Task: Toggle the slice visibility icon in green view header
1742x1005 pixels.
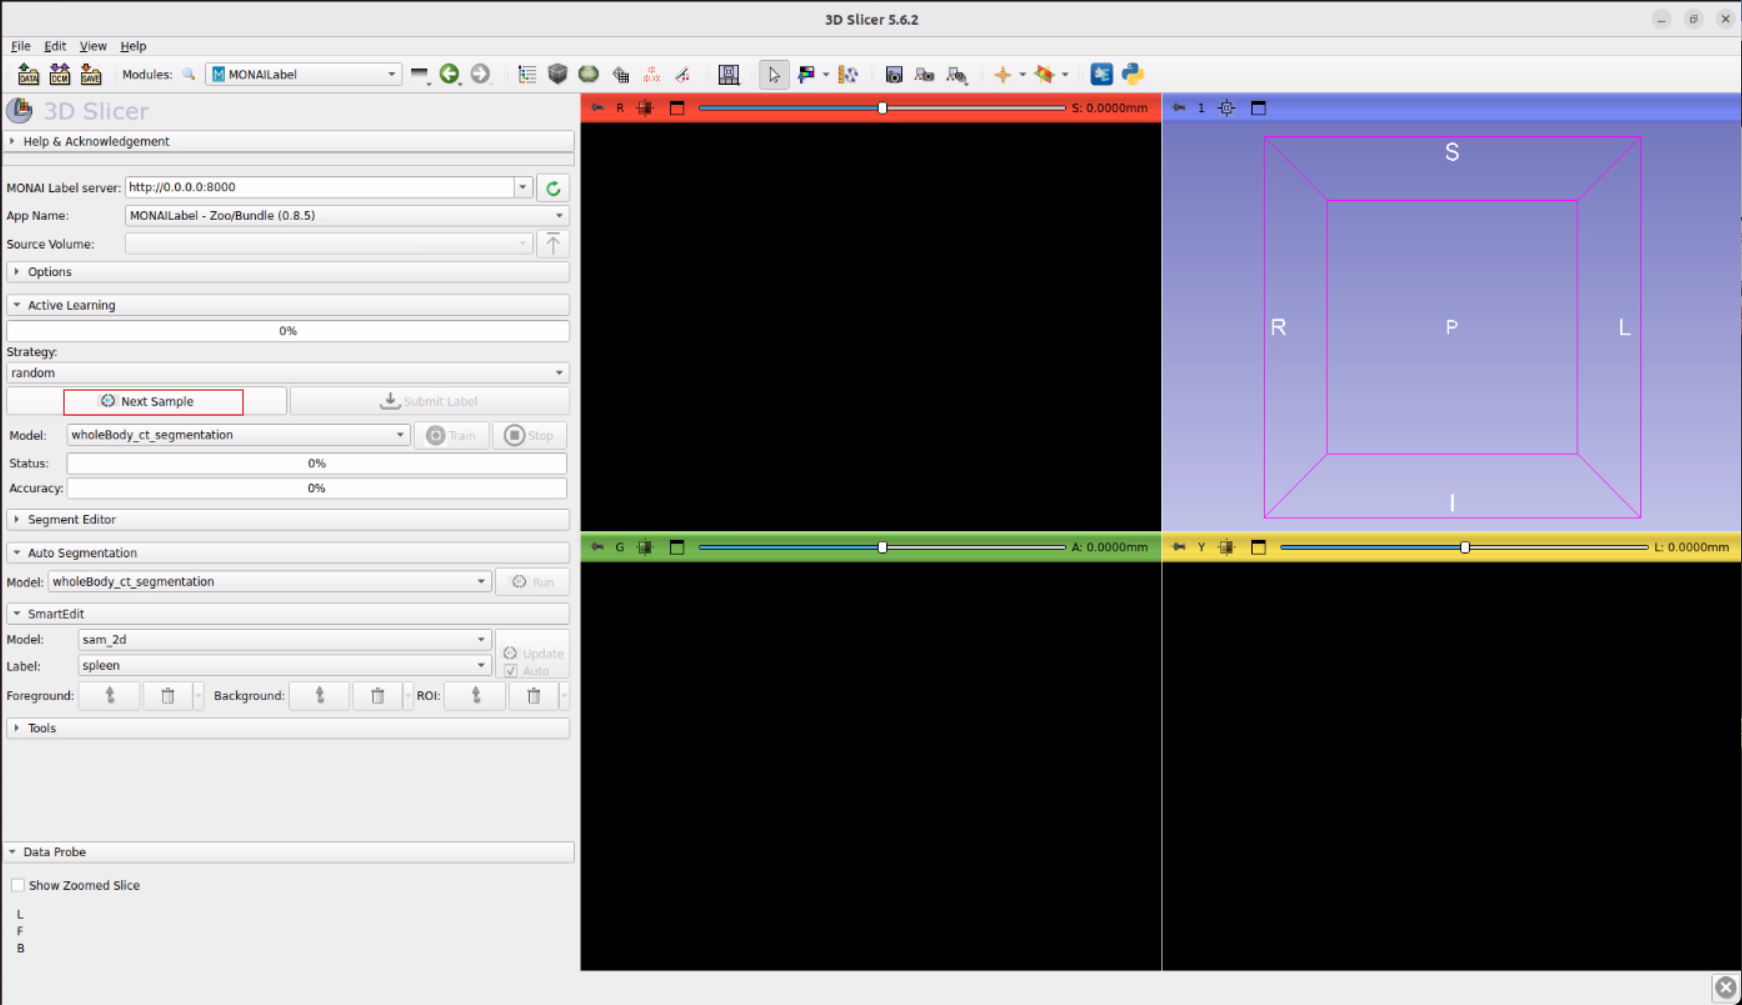Action: (645, 547)
